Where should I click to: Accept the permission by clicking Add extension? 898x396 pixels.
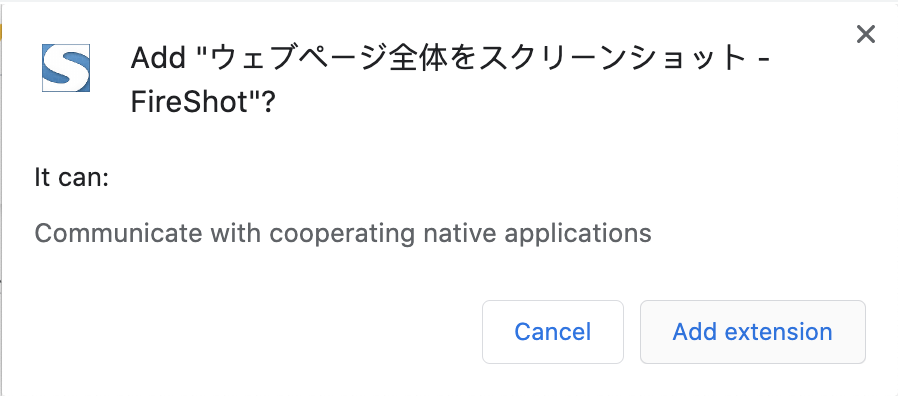pyautogui.click(x=753, y=332)
